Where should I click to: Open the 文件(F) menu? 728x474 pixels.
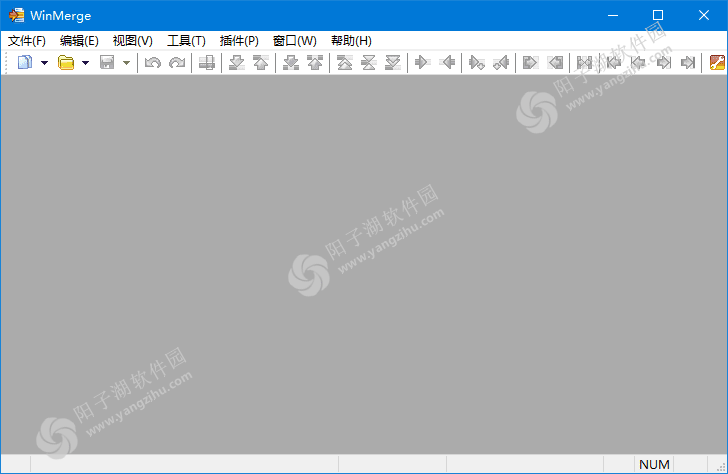[27, 41]
